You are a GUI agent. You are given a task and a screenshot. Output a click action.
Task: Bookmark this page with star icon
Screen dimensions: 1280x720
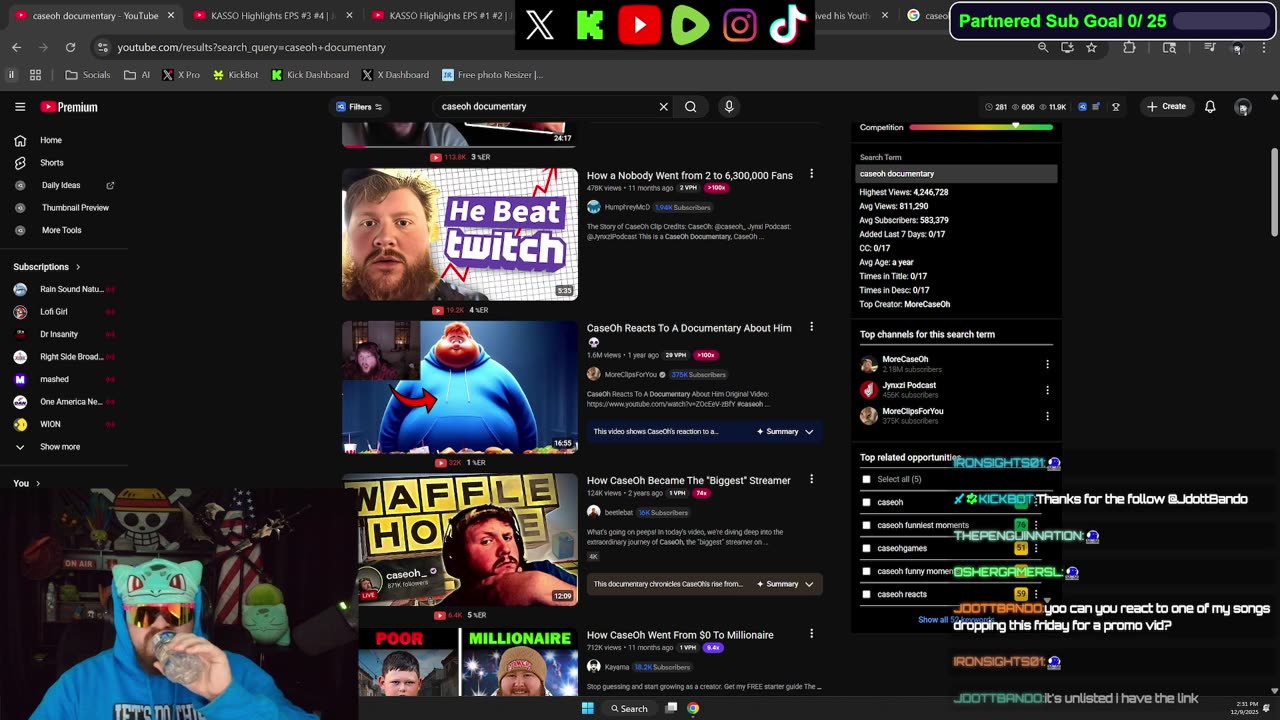click(1091, 47)
